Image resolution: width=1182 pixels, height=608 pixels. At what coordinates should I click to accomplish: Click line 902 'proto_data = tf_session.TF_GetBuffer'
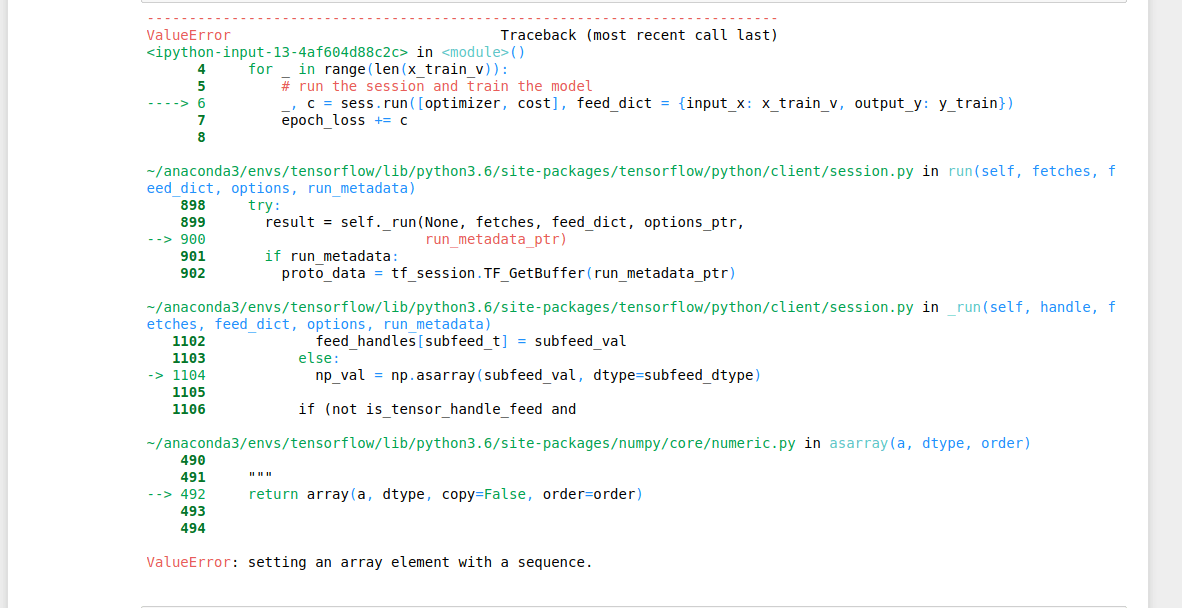pyautogui.click(x=508, y=273)
